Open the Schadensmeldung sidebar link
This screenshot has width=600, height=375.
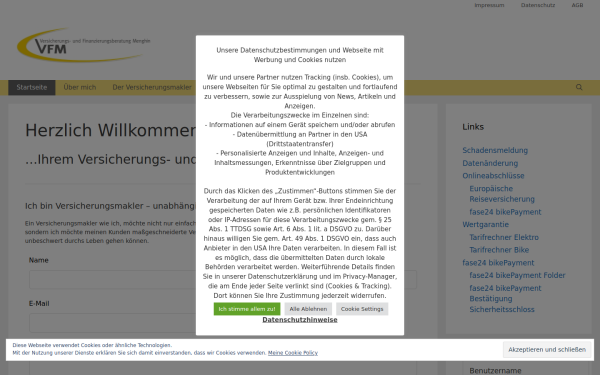pyautogui.click(x=495, y=150)
